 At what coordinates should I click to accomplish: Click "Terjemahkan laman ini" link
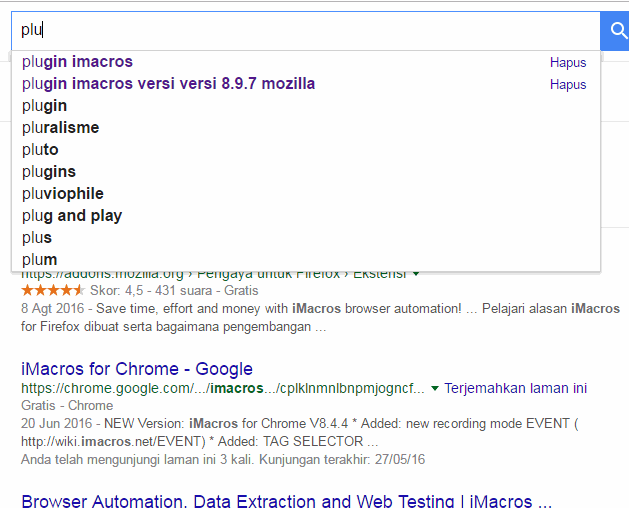pyautogui.click(x=515, y=388)
